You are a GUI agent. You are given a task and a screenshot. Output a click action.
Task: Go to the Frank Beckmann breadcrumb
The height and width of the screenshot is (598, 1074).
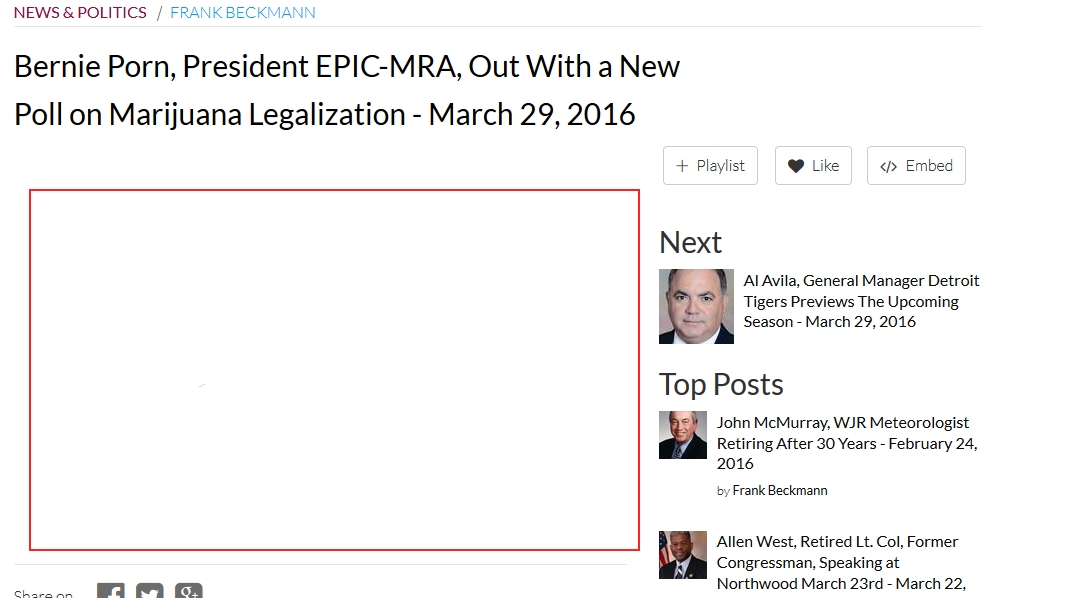tap(242, 12)
